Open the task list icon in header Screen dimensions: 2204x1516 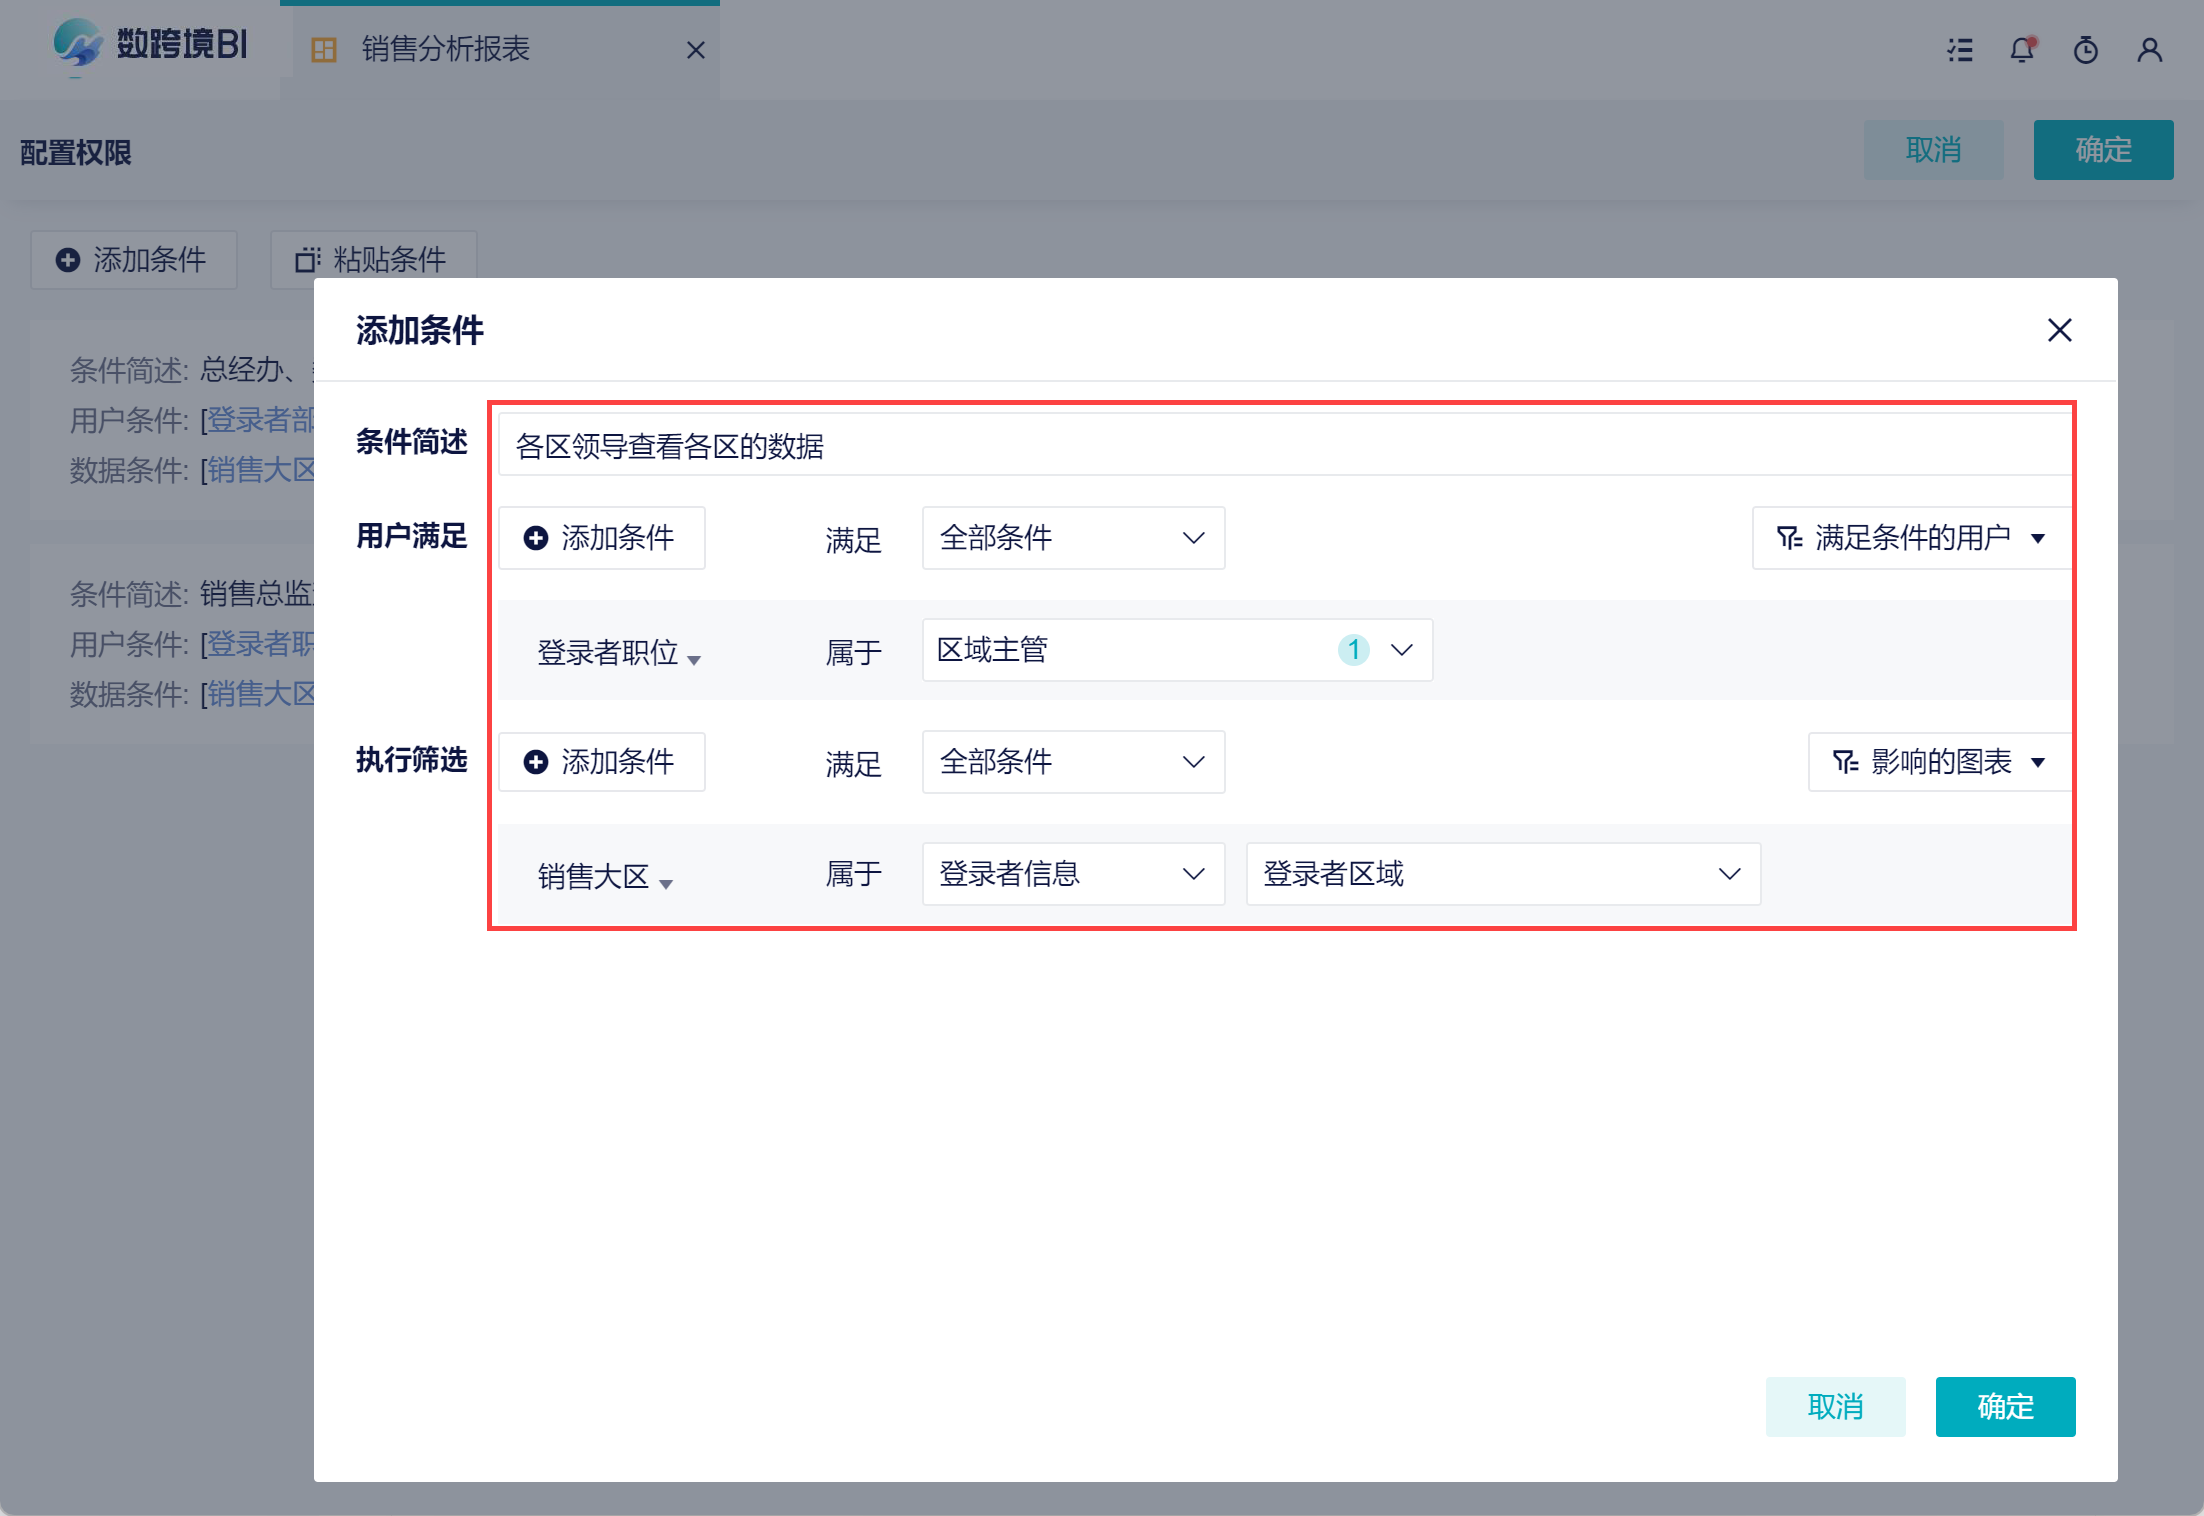coord(1960,50)
